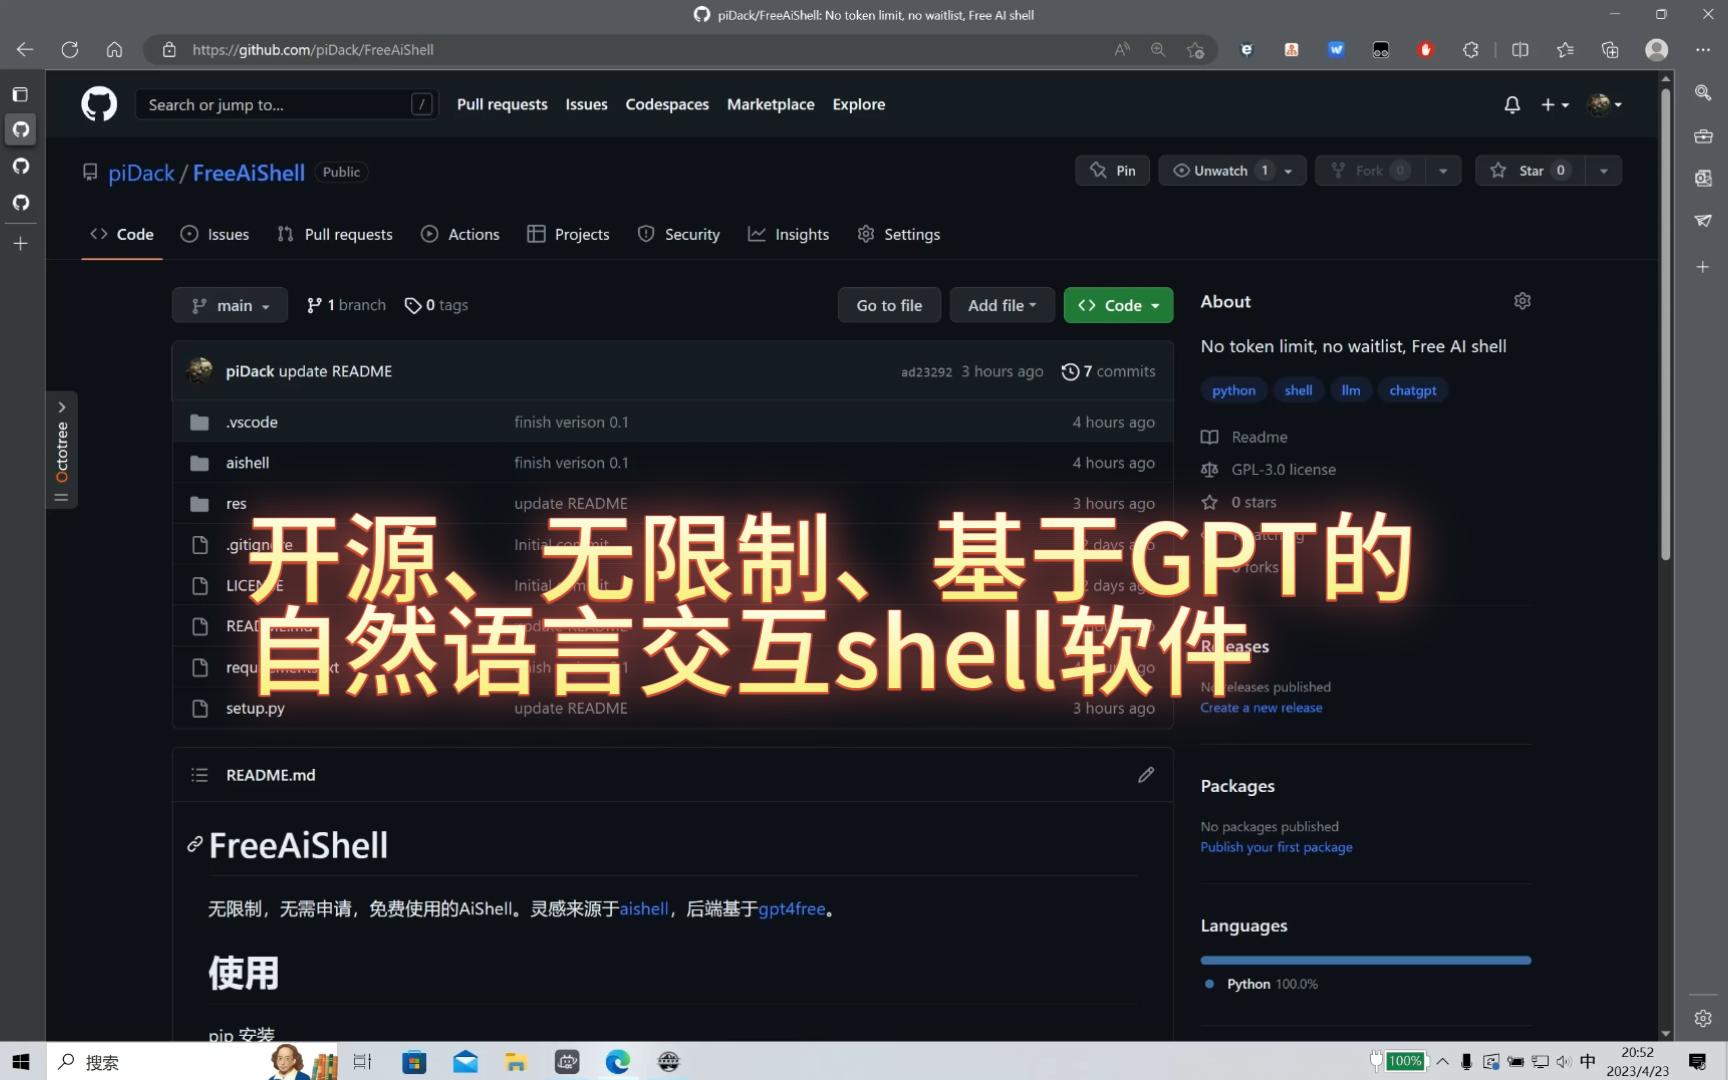The width and height of the screenshot is (1728, 1080).
Task: Click the GitHub octocat home logo
Action: coord(98,104)
